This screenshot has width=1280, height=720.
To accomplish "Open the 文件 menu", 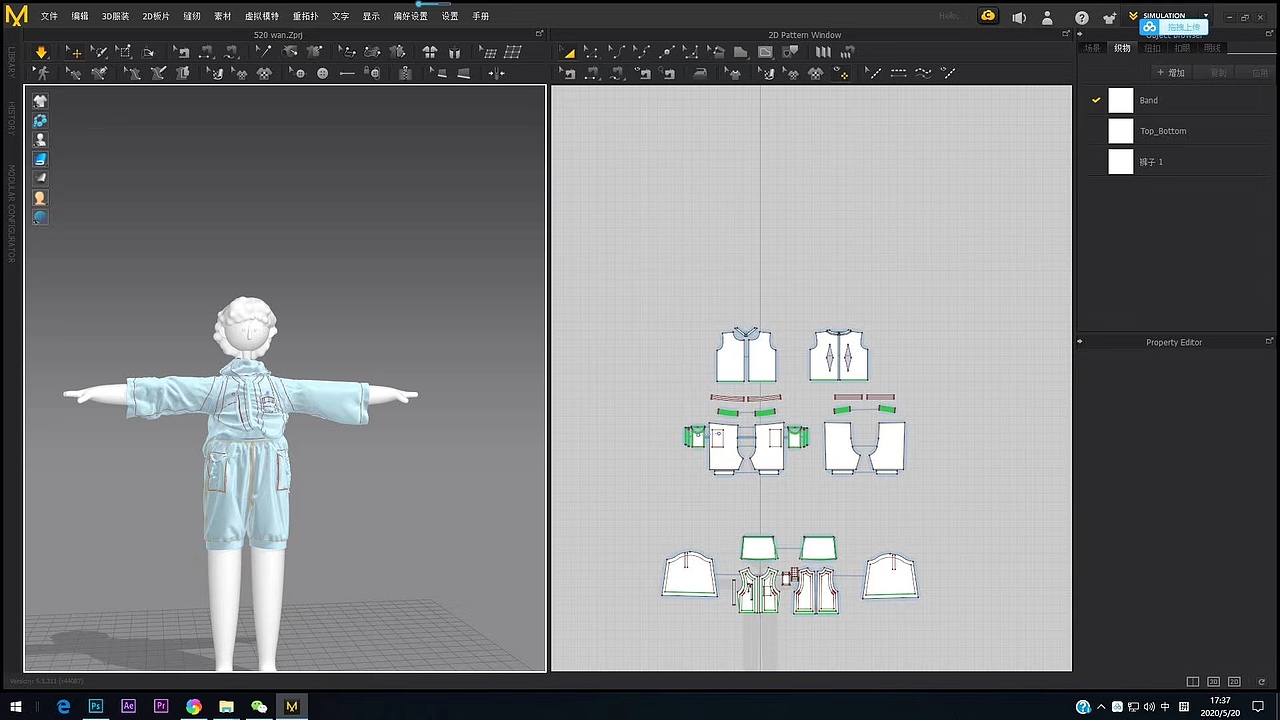I will point(49,16).
